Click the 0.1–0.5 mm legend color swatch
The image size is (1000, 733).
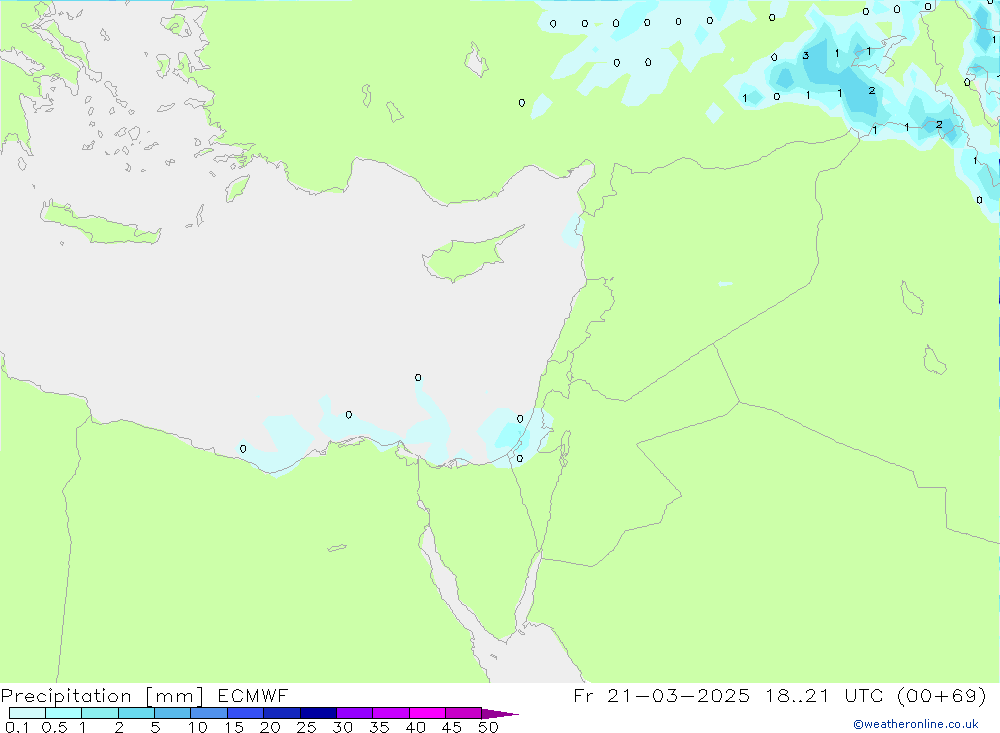click(27, 713)
